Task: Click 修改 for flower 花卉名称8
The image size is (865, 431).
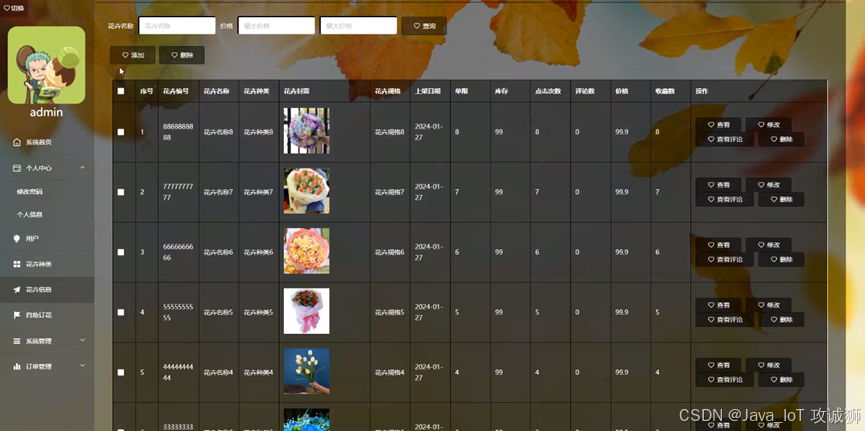Action: coord(768,125)
